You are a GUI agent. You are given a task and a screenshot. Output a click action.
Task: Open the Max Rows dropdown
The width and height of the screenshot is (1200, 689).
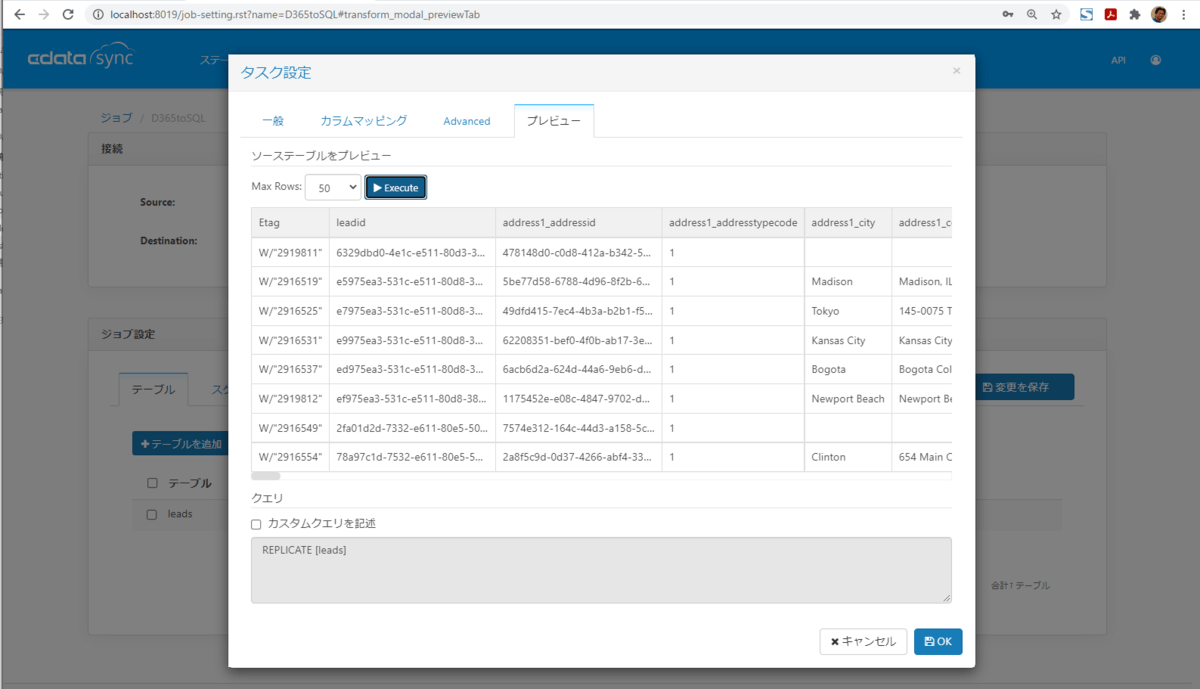point(333,187)
